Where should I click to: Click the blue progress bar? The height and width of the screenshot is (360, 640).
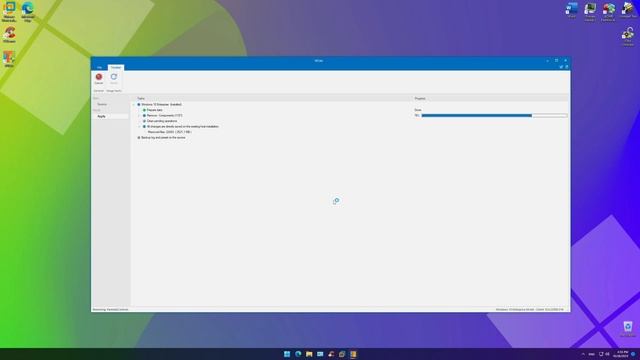pyautogui.click(x=494, y=116)
